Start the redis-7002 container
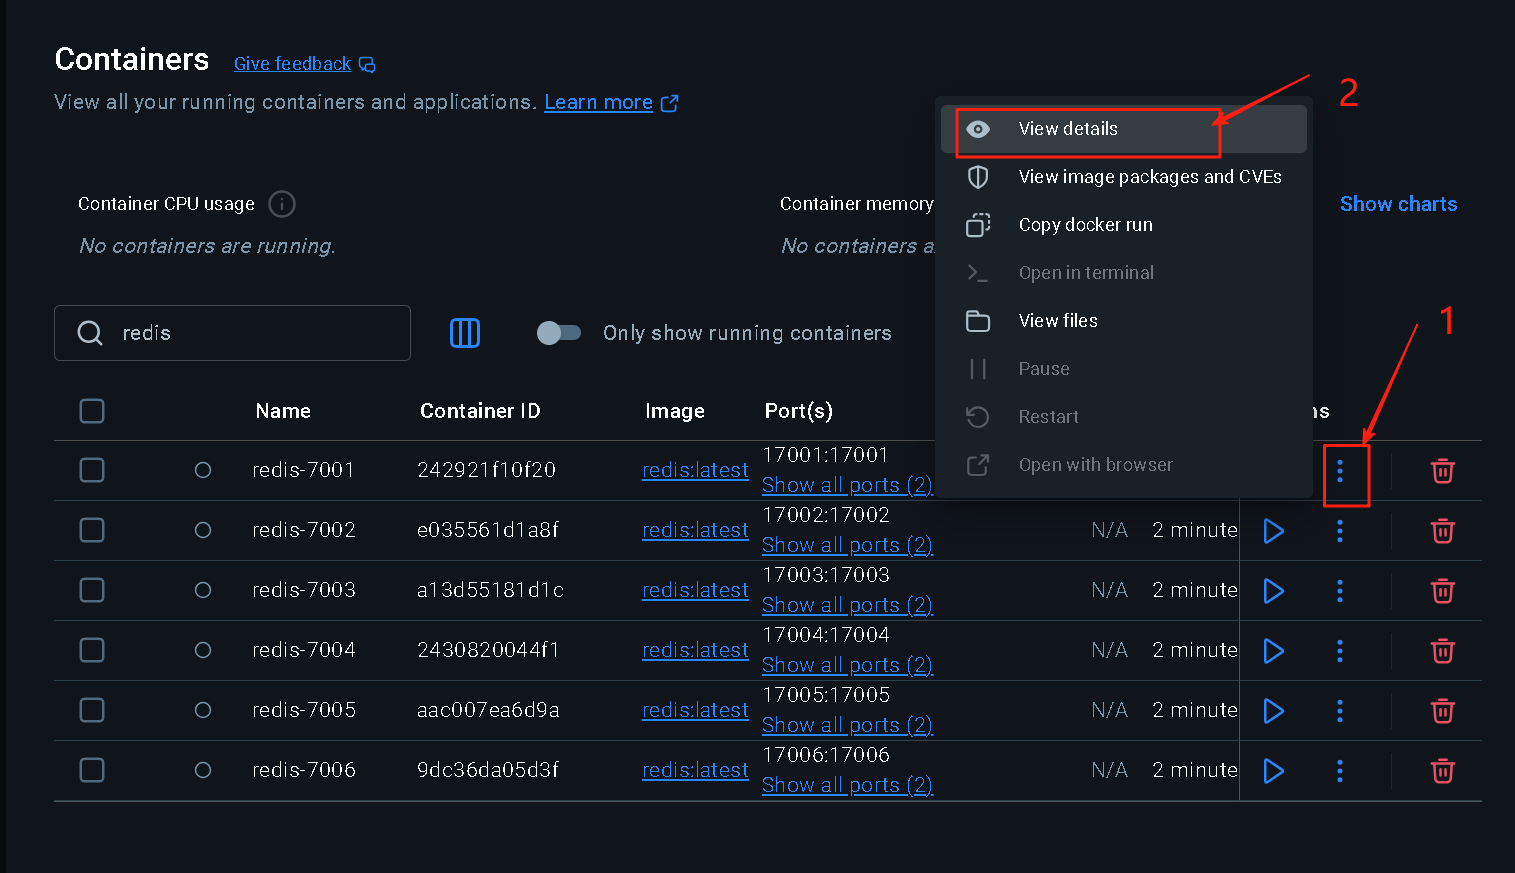Viewport: 1515px width, 873px height. pos(1273,531)
